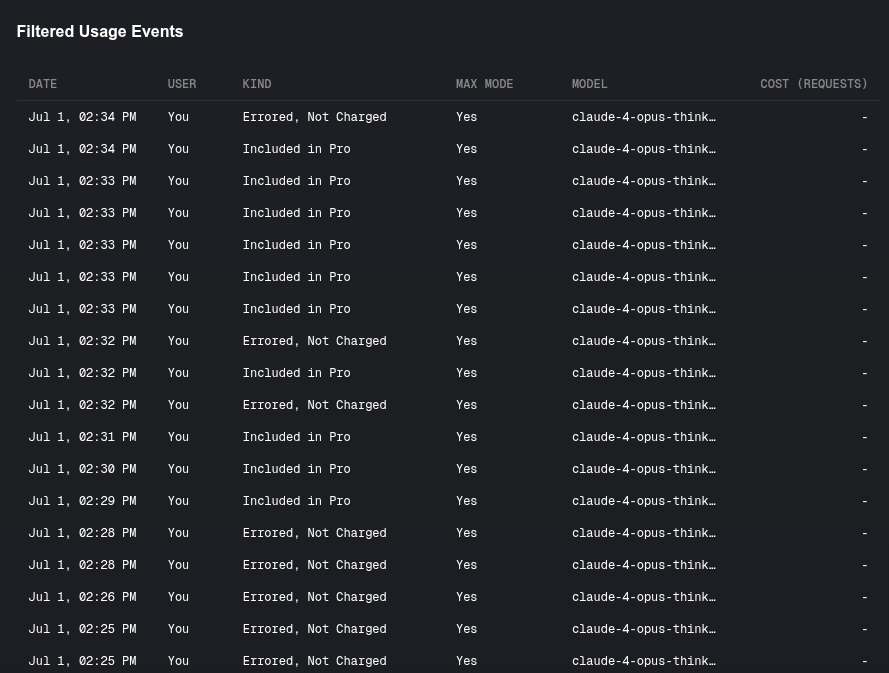Image resolution: width=889 pixels, height=673 pixels.
Task: Click "You" in the 02:29 PM row
Action: click(178, 501)
